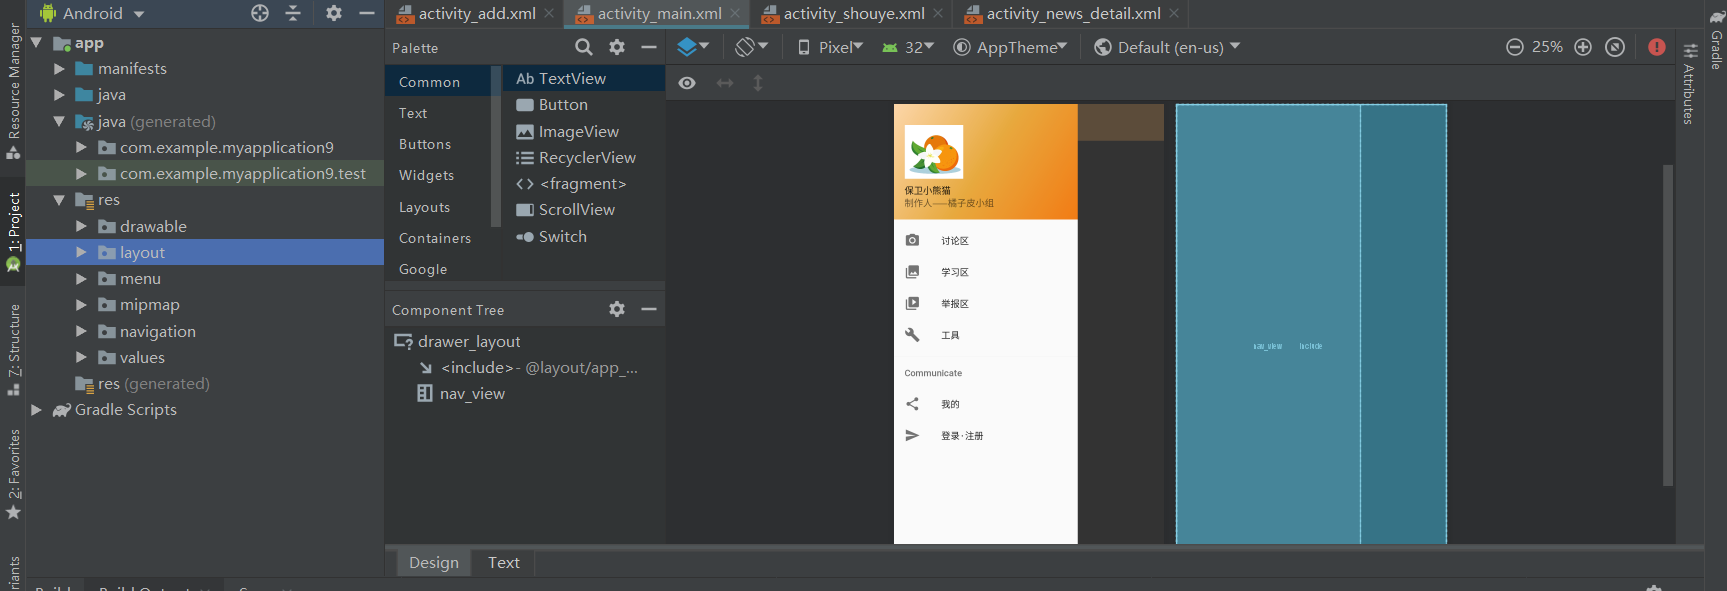Open Resource Manager tool window
Screen dimensions: 1727x591
click(x=13, y=90)
